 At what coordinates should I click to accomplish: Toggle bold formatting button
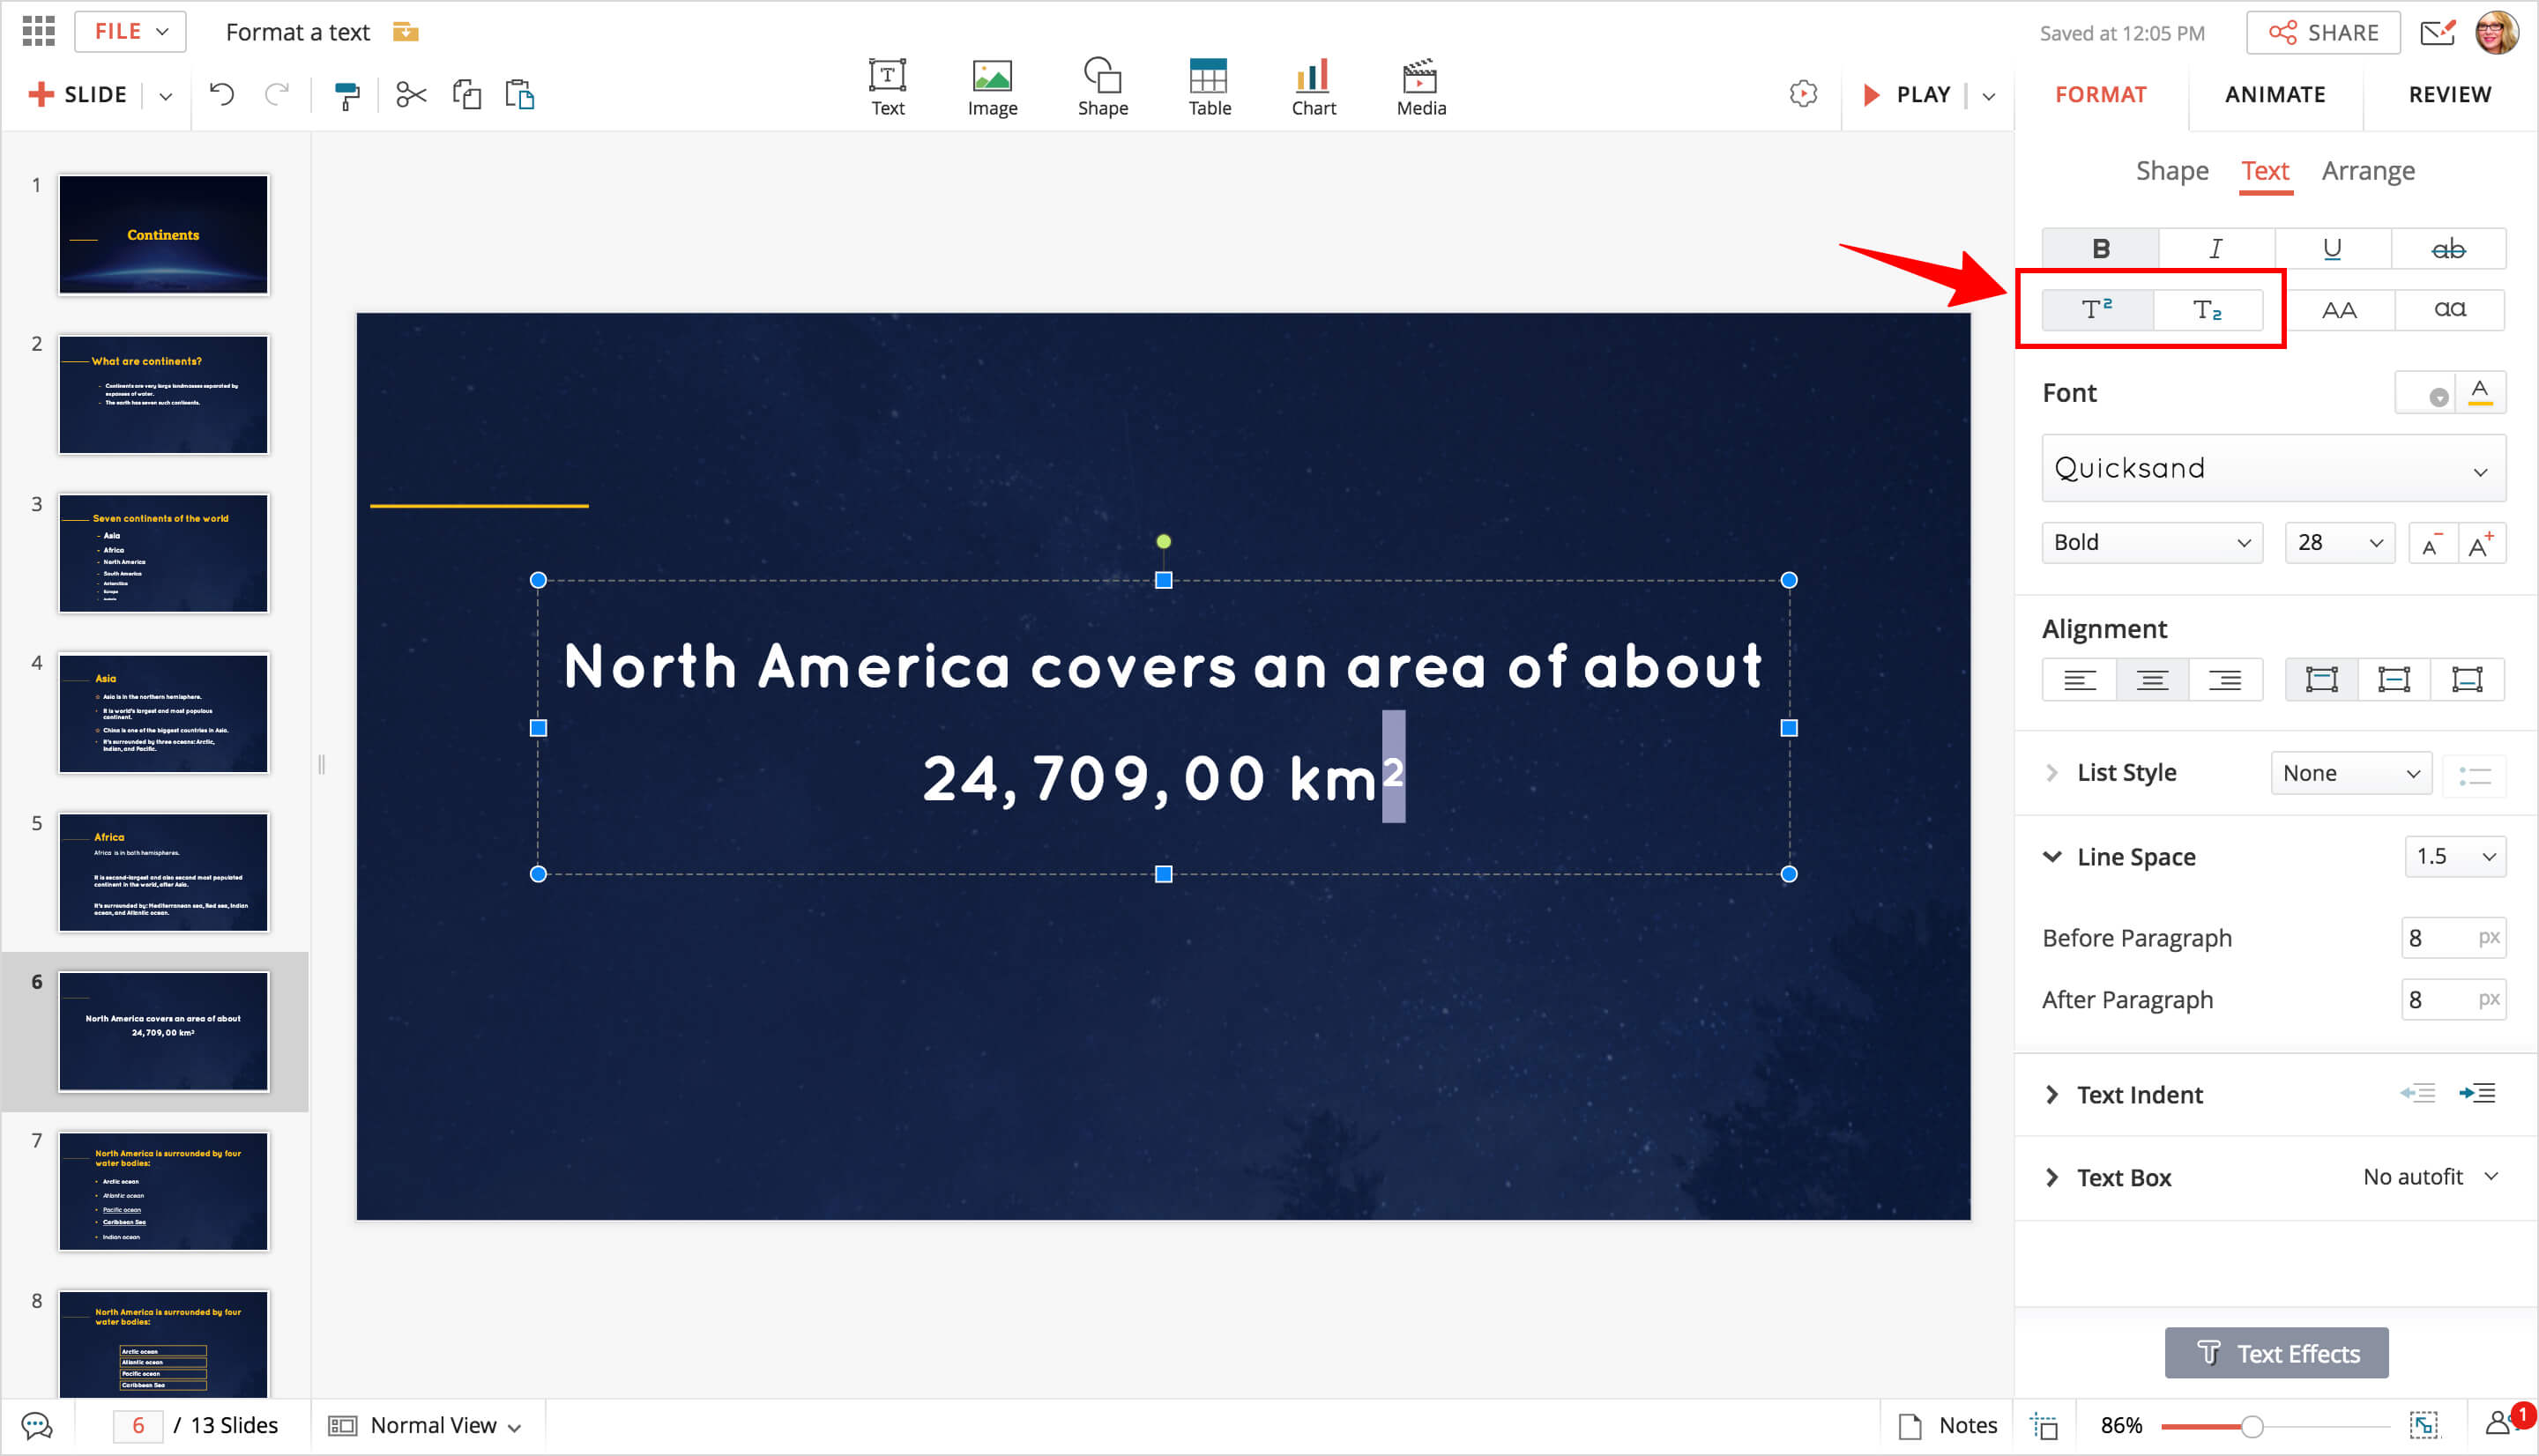tap(2100, 249)
